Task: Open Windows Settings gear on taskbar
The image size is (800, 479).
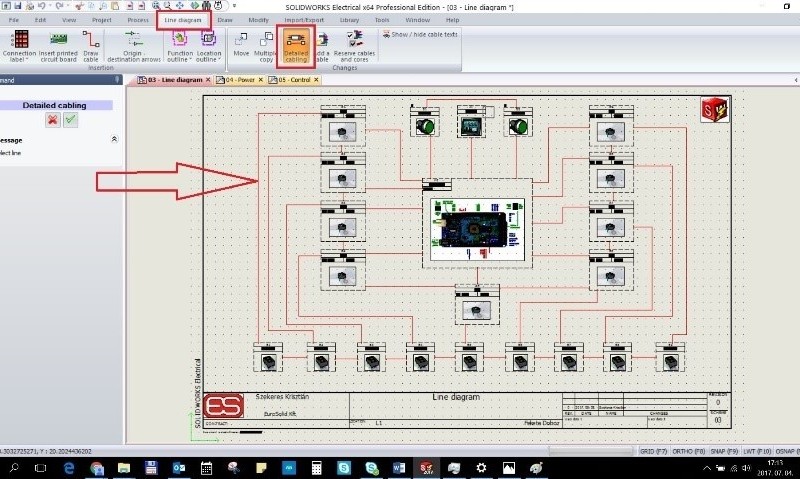Action: tap(481, 468)
